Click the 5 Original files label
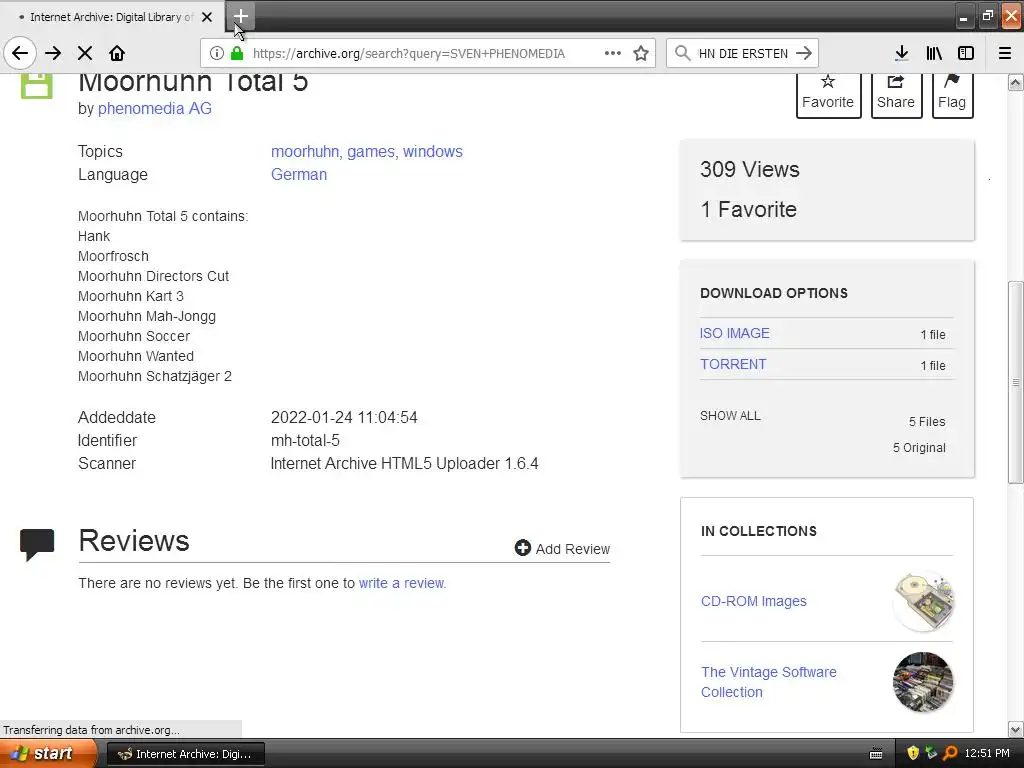This screenshot has height=768, width=1024. click(x=919, y=447)
